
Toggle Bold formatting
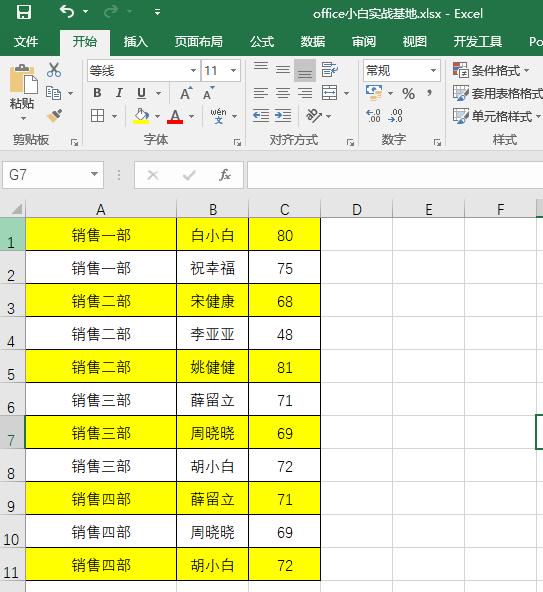tap(97, 93)
